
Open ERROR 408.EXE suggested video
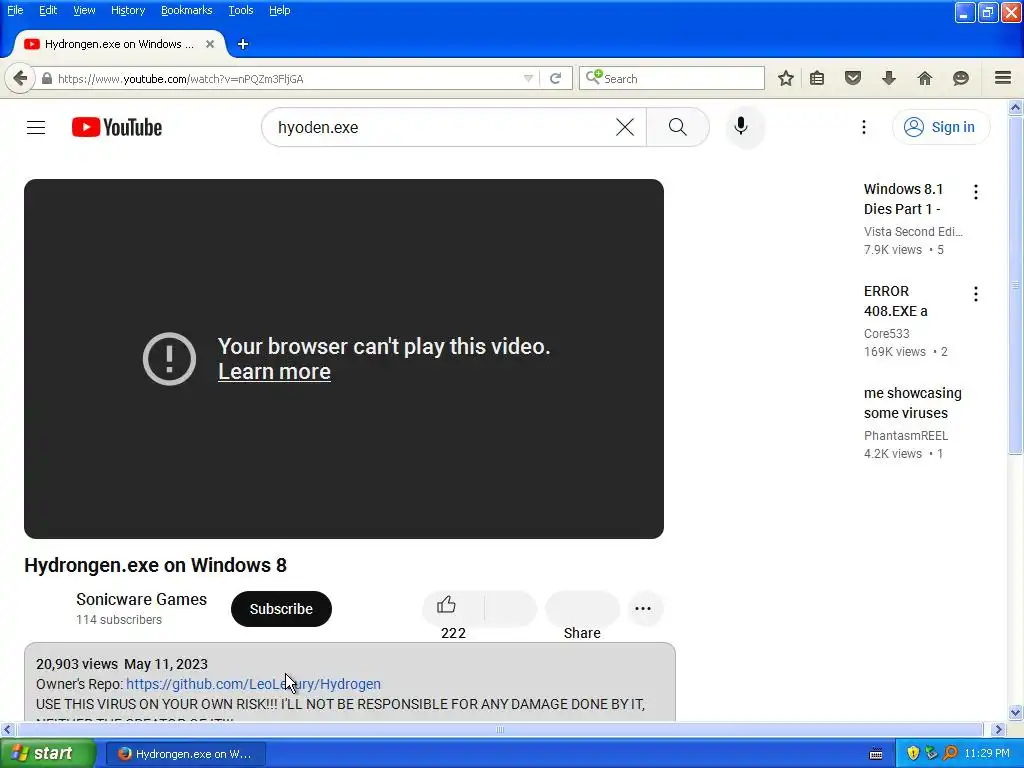pyautogui.click(x=895, y=301)
